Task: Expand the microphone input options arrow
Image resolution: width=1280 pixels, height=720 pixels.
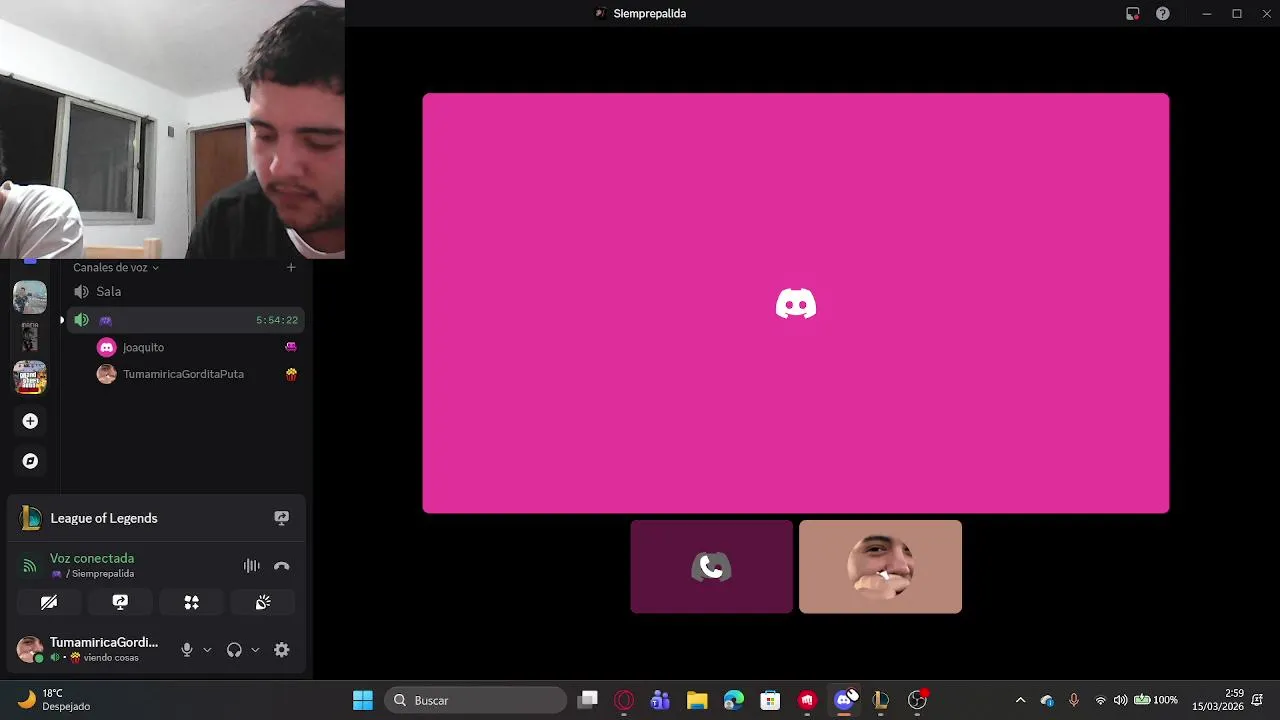Action: click(207, 650)
